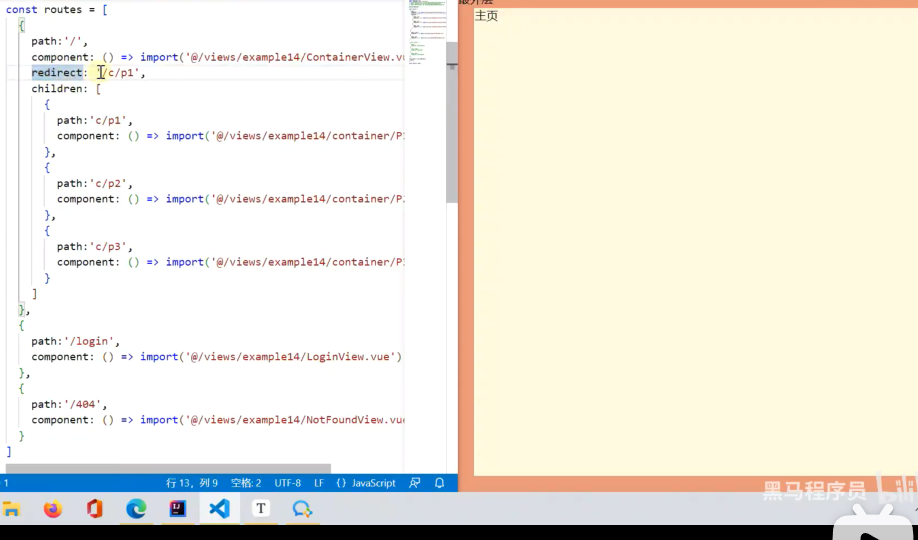Open Firefox from the taskbar
The width and height of the screenshot is (918, 540).
(x=53, y=509)
